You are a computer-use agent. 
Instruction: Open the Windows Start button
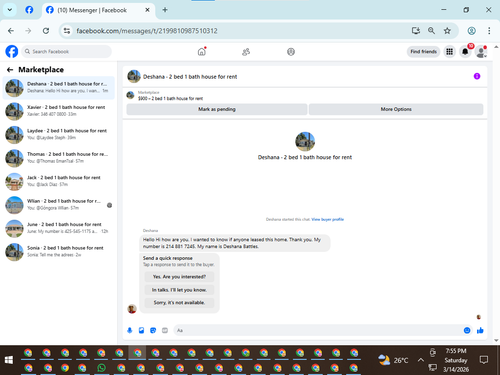point(9,360)
